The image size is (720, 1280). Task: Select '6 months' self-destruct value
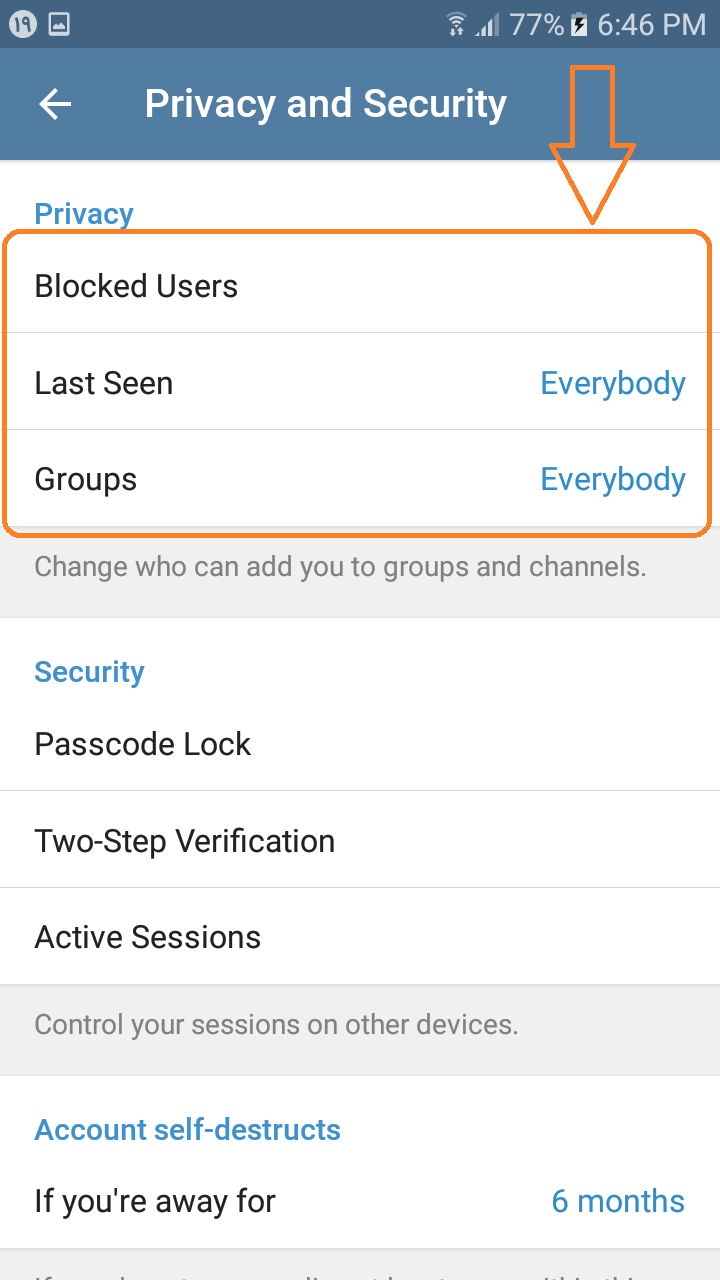pyautogui.click(x=618, y=1201)
